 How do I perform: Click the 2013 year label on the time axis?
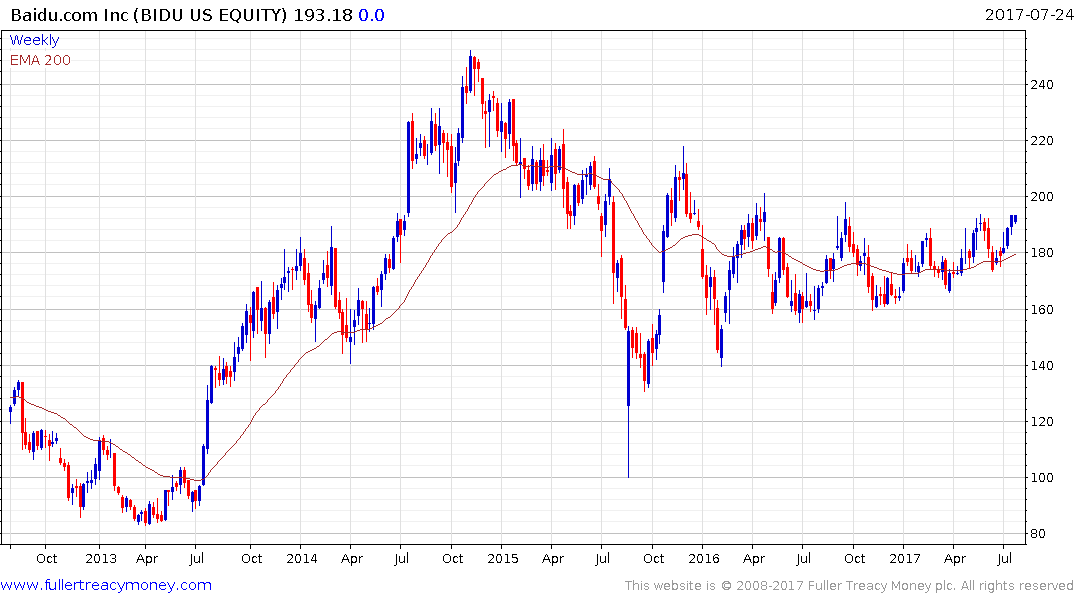(101, 558)
